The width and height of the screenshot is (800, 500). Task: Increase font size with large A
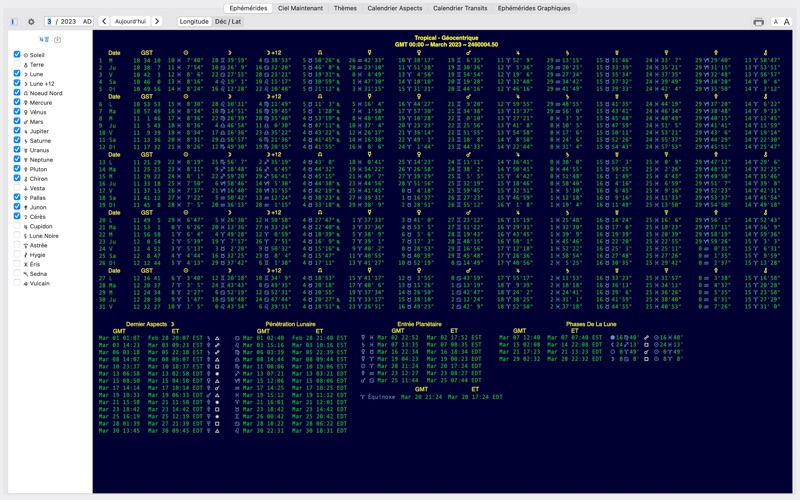pyautogui.click(x=787, y=22)
